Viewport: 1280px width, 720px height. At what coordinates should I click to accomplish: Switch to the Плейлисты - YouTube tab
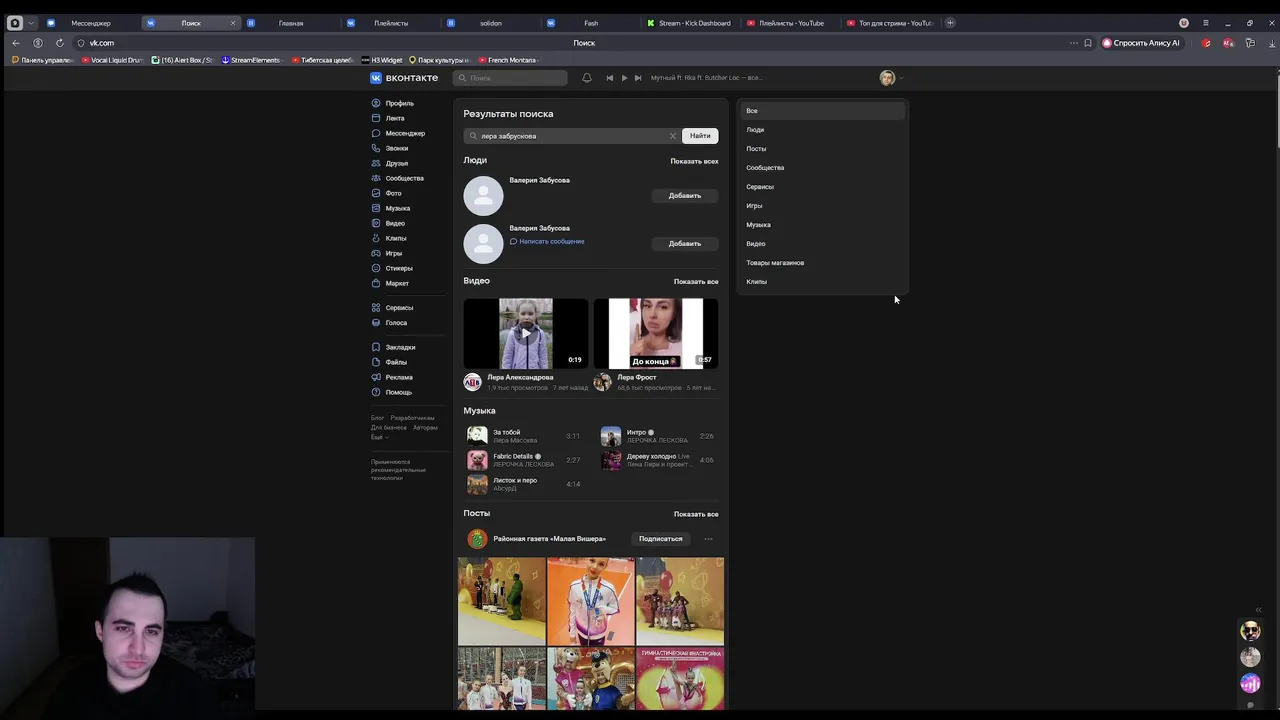[x=790, y=23]
